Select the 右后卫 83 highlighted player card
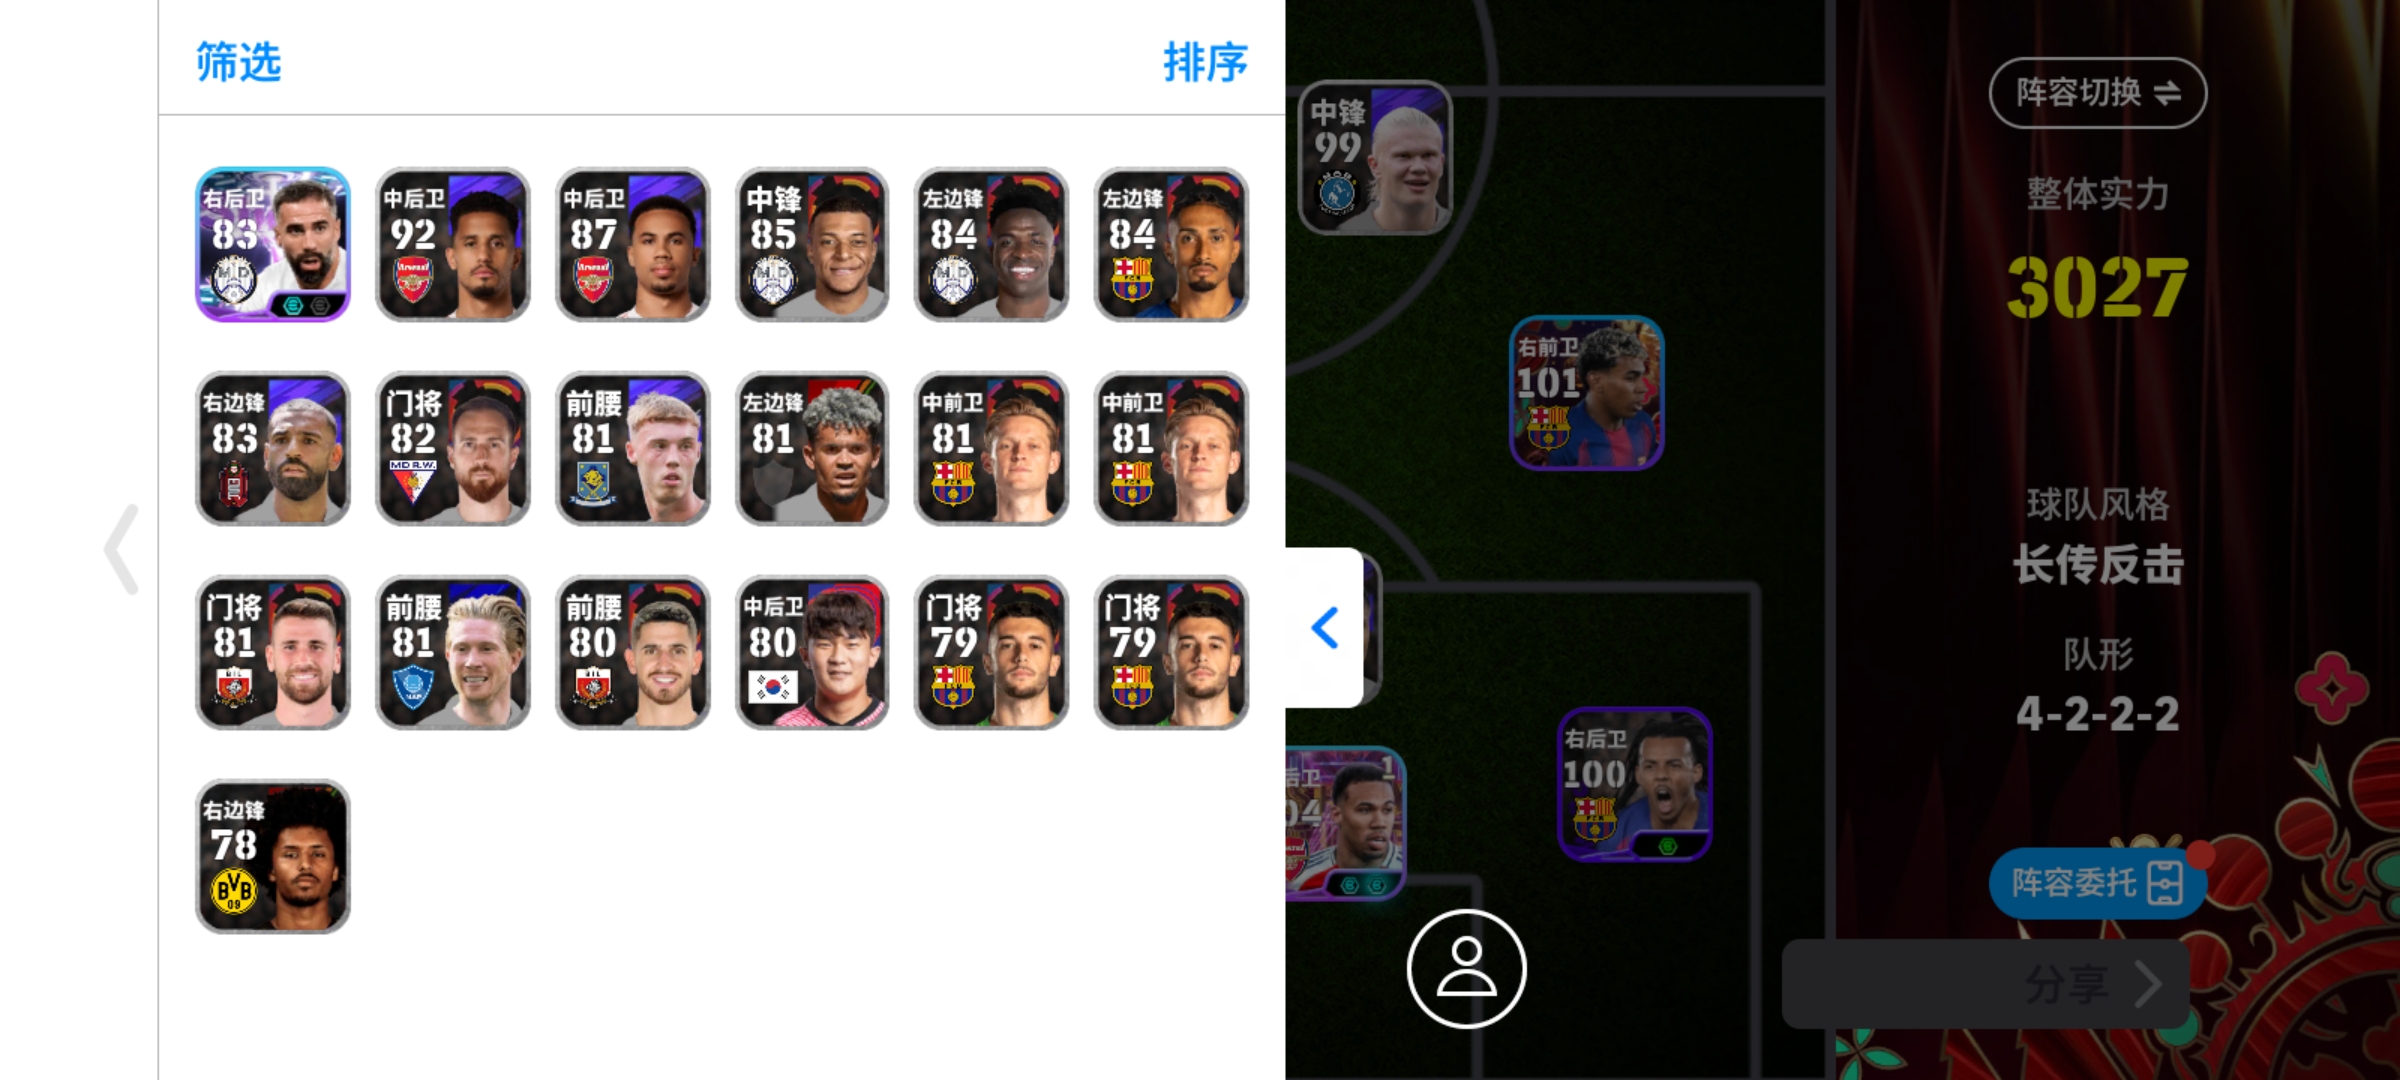Image resolution: width=2400 pixels, height=1080 pixels. (x=273, y=244)
